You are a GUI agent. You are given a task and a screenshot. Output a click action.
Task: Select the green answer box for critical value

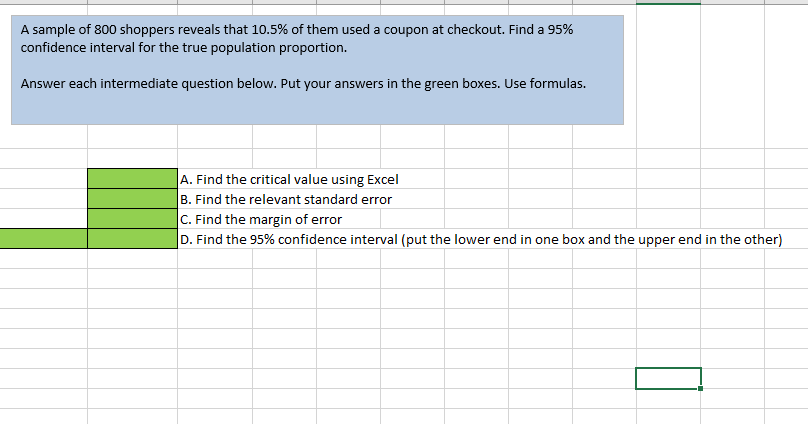tap(132, 178)
